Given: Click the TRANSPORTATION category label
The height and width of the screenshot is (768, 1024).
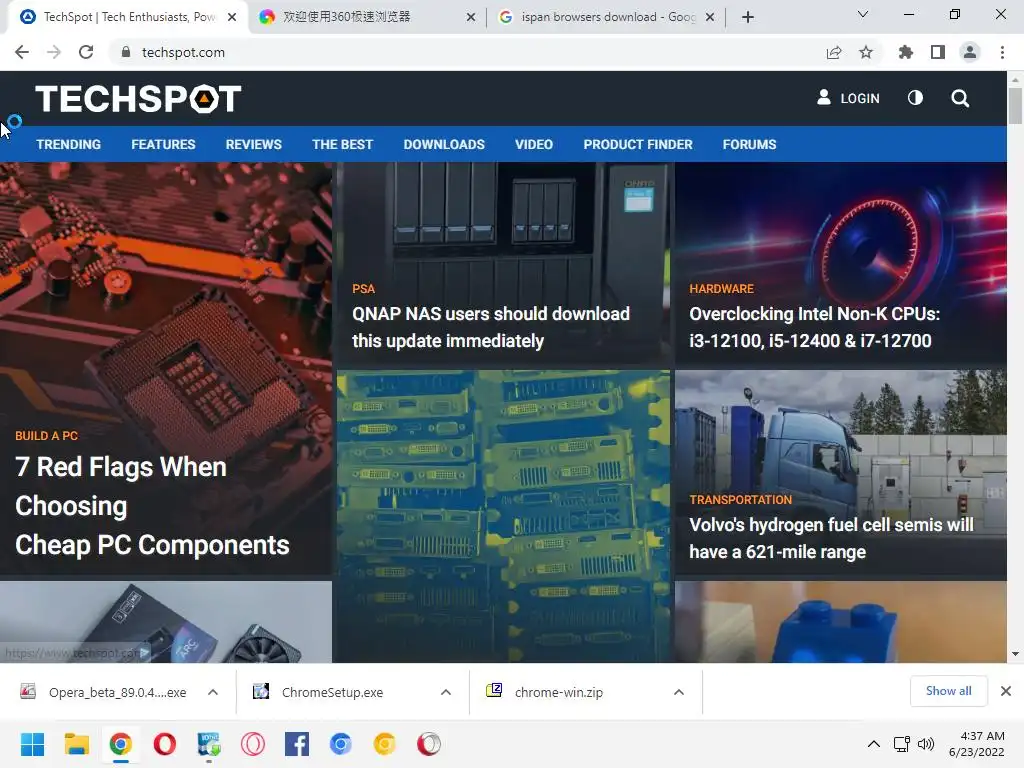Looking at the screenshot, I should point(741,500).
